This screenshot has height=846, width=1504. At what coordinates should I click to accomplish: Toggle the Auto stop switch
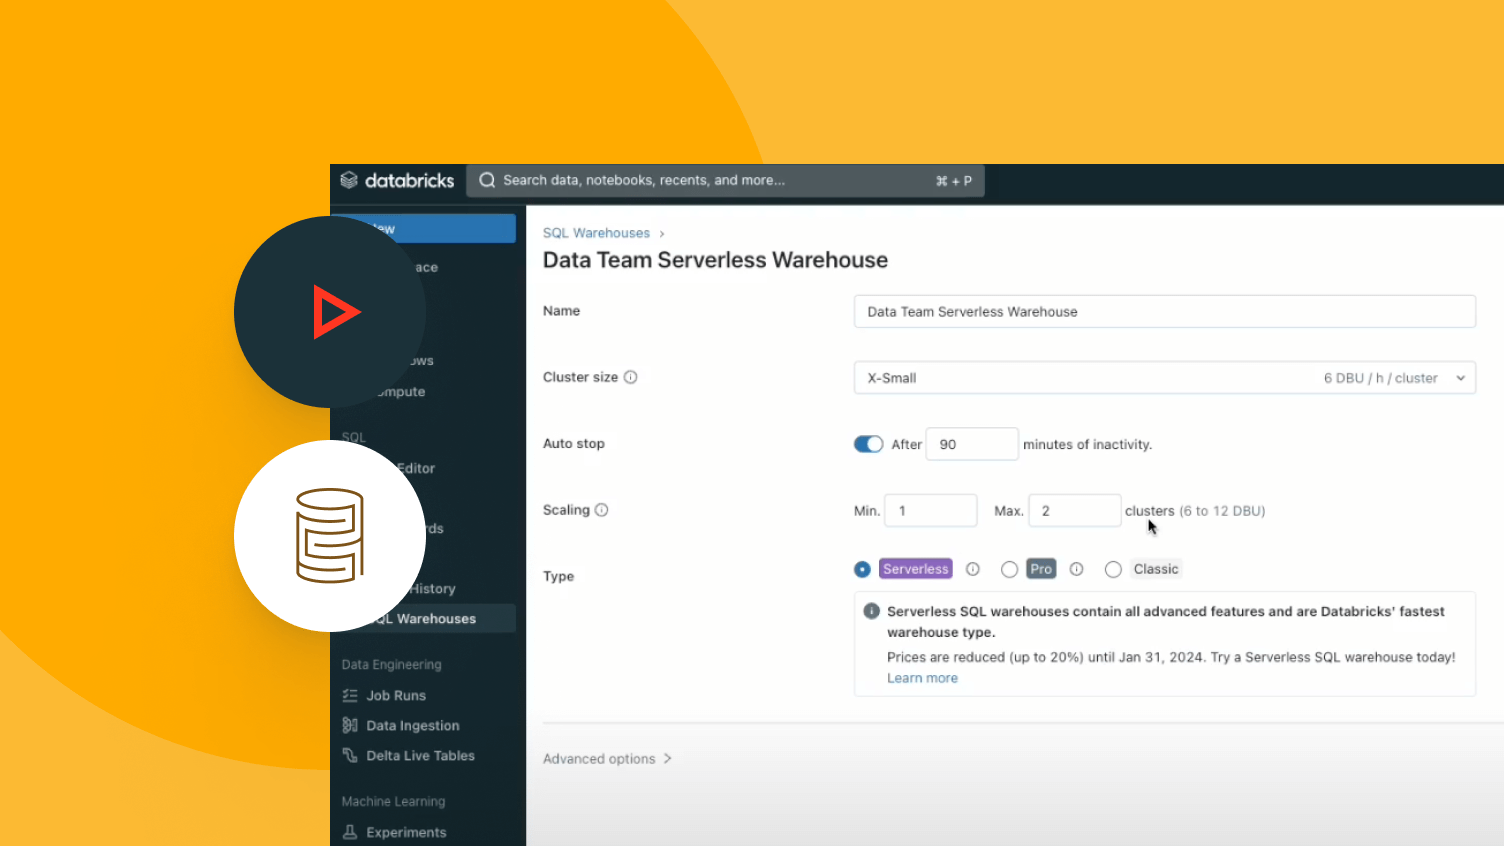[868, 444]
